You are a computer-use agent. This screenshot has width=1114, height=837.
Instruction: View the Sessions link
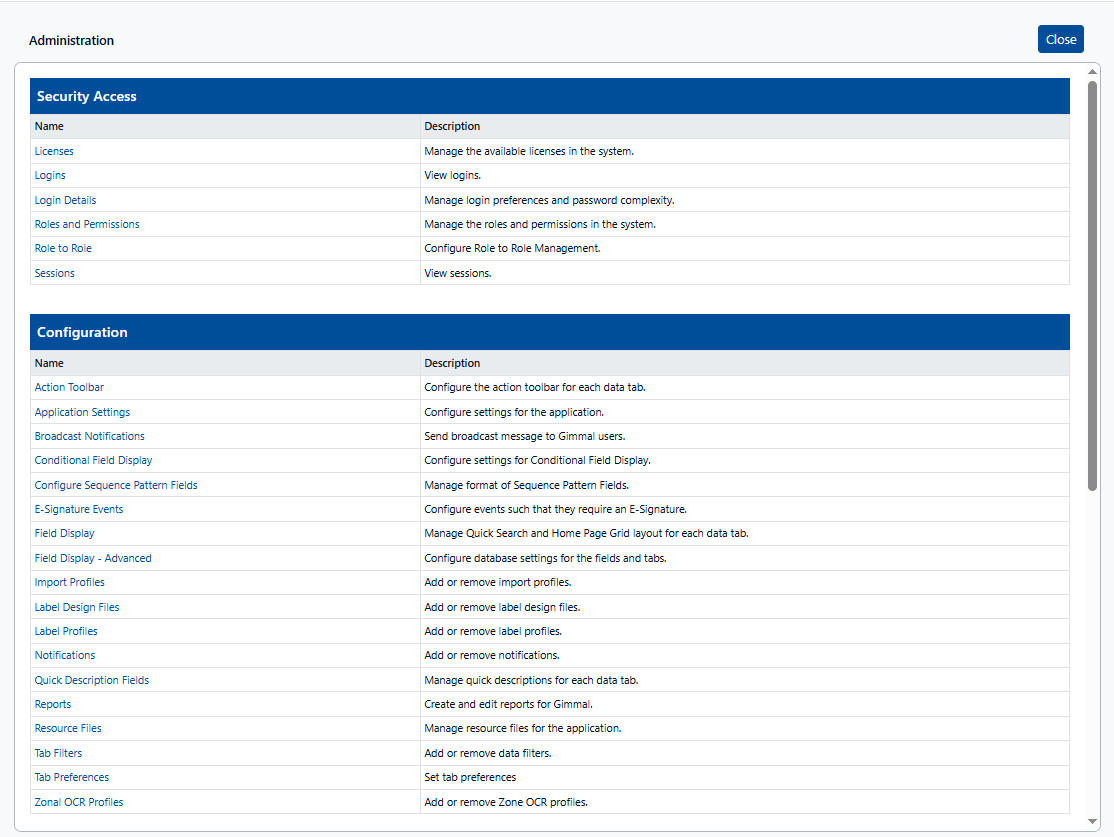tap(55, 273)
